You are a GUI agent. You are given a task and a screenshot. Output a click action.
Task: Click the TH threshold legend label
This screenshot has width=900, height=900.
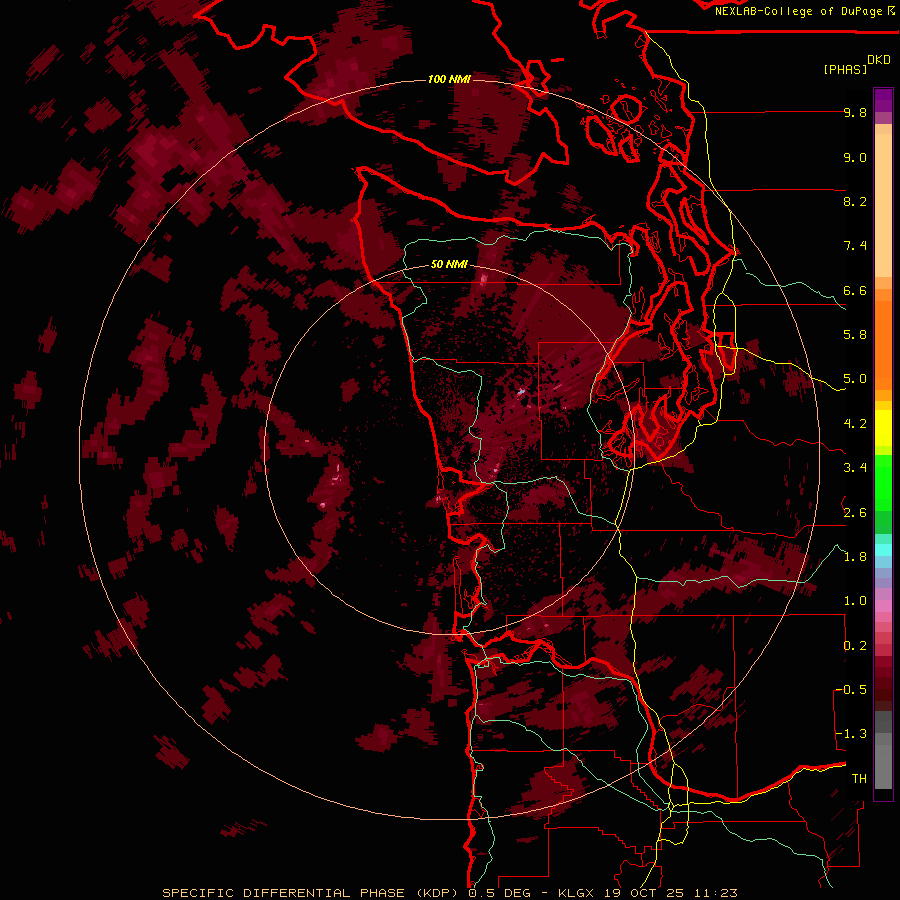coord(859,778)
